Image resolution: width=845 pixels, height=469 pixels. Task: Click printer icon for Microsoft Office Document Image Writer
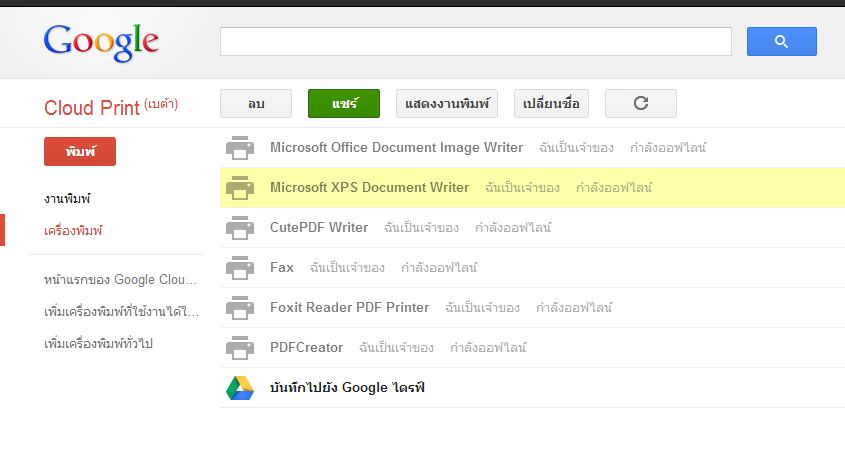(240, 148)
